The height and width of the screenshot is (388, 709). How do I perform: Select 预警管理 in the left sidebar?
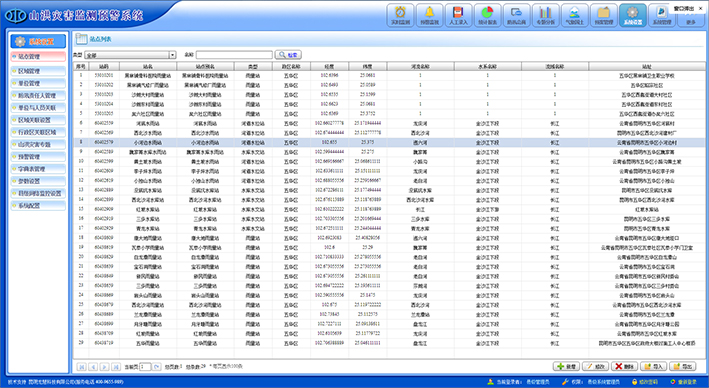coord(38,156)
